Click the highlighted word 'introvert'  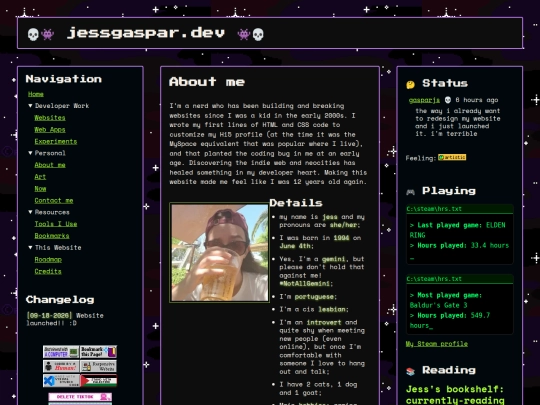[324, 322]
